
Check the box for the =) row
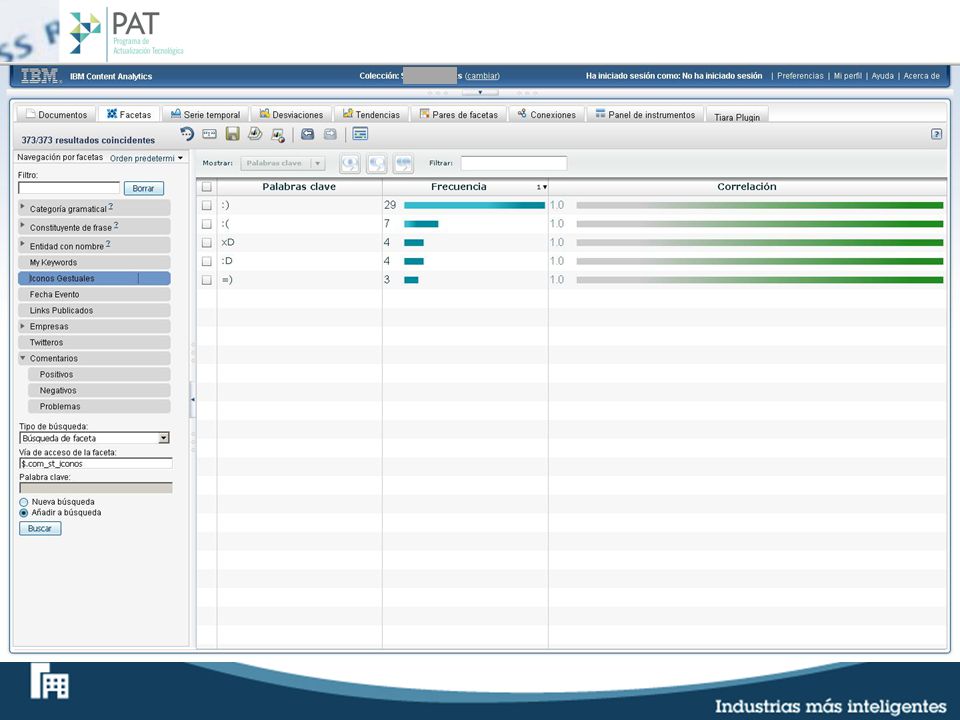207,280
